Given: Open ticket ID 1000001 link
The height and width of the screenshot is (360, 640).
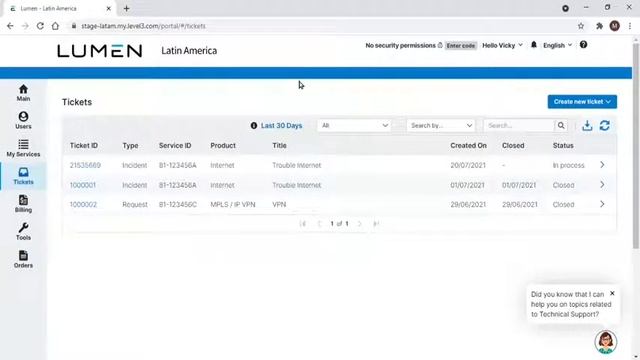Looking at the screenshot, I should coord(82,185).
